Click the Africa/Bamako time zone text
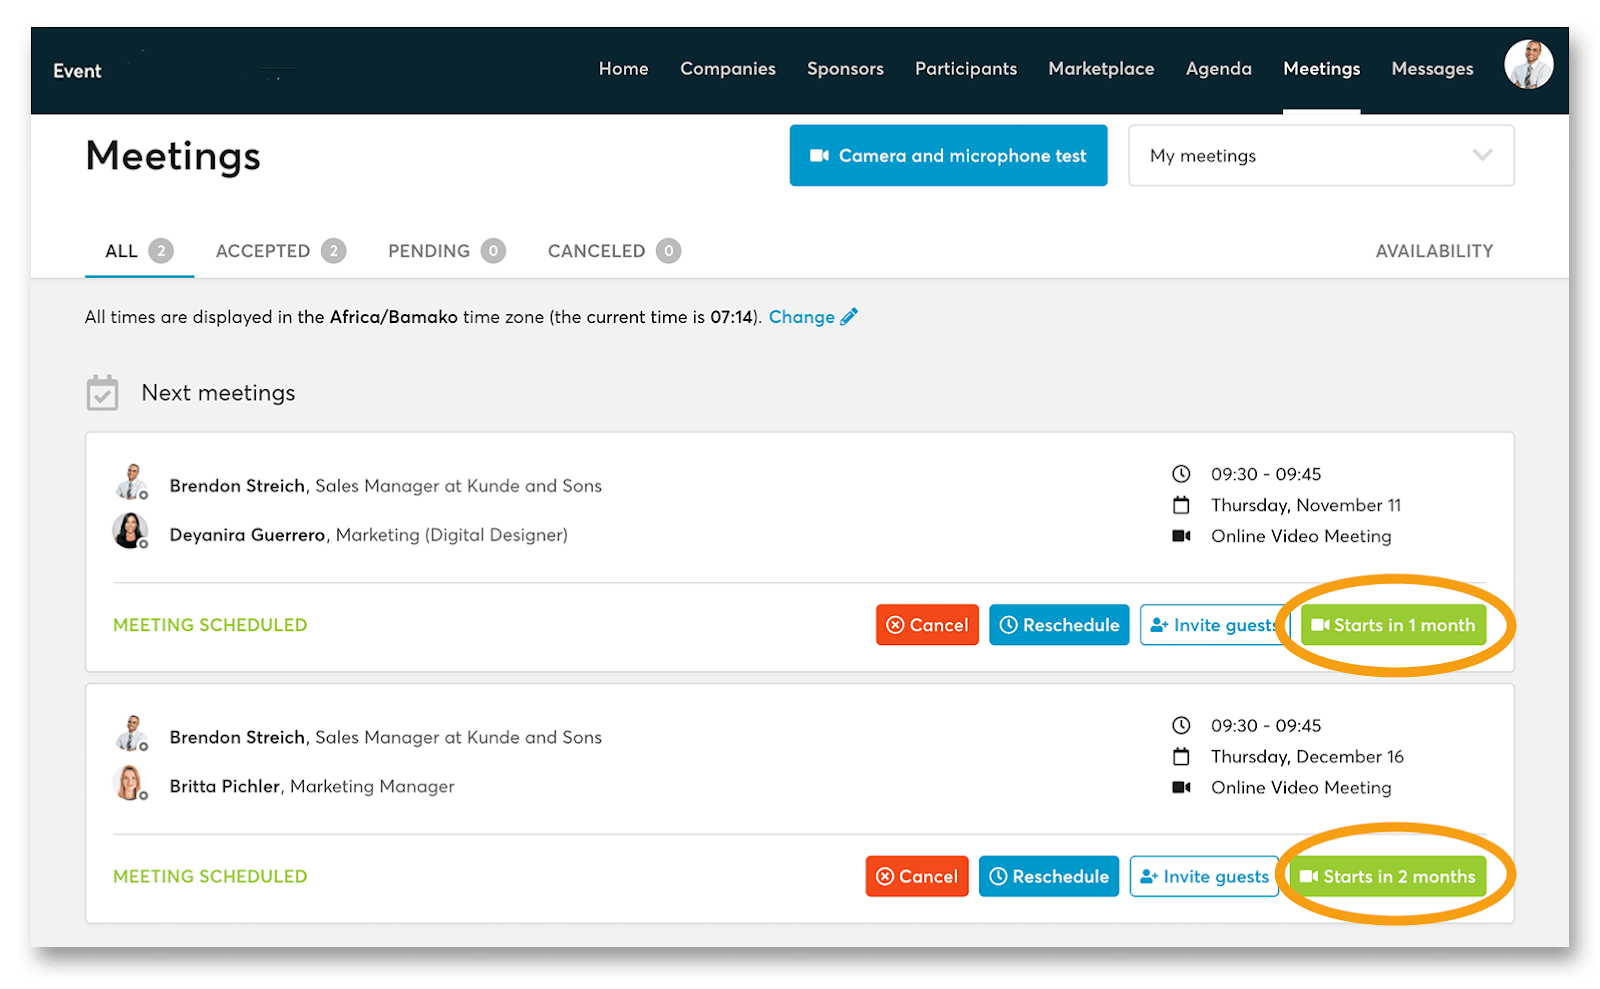The height and width of the screenshot is (989, 1600). pos(394,317)
